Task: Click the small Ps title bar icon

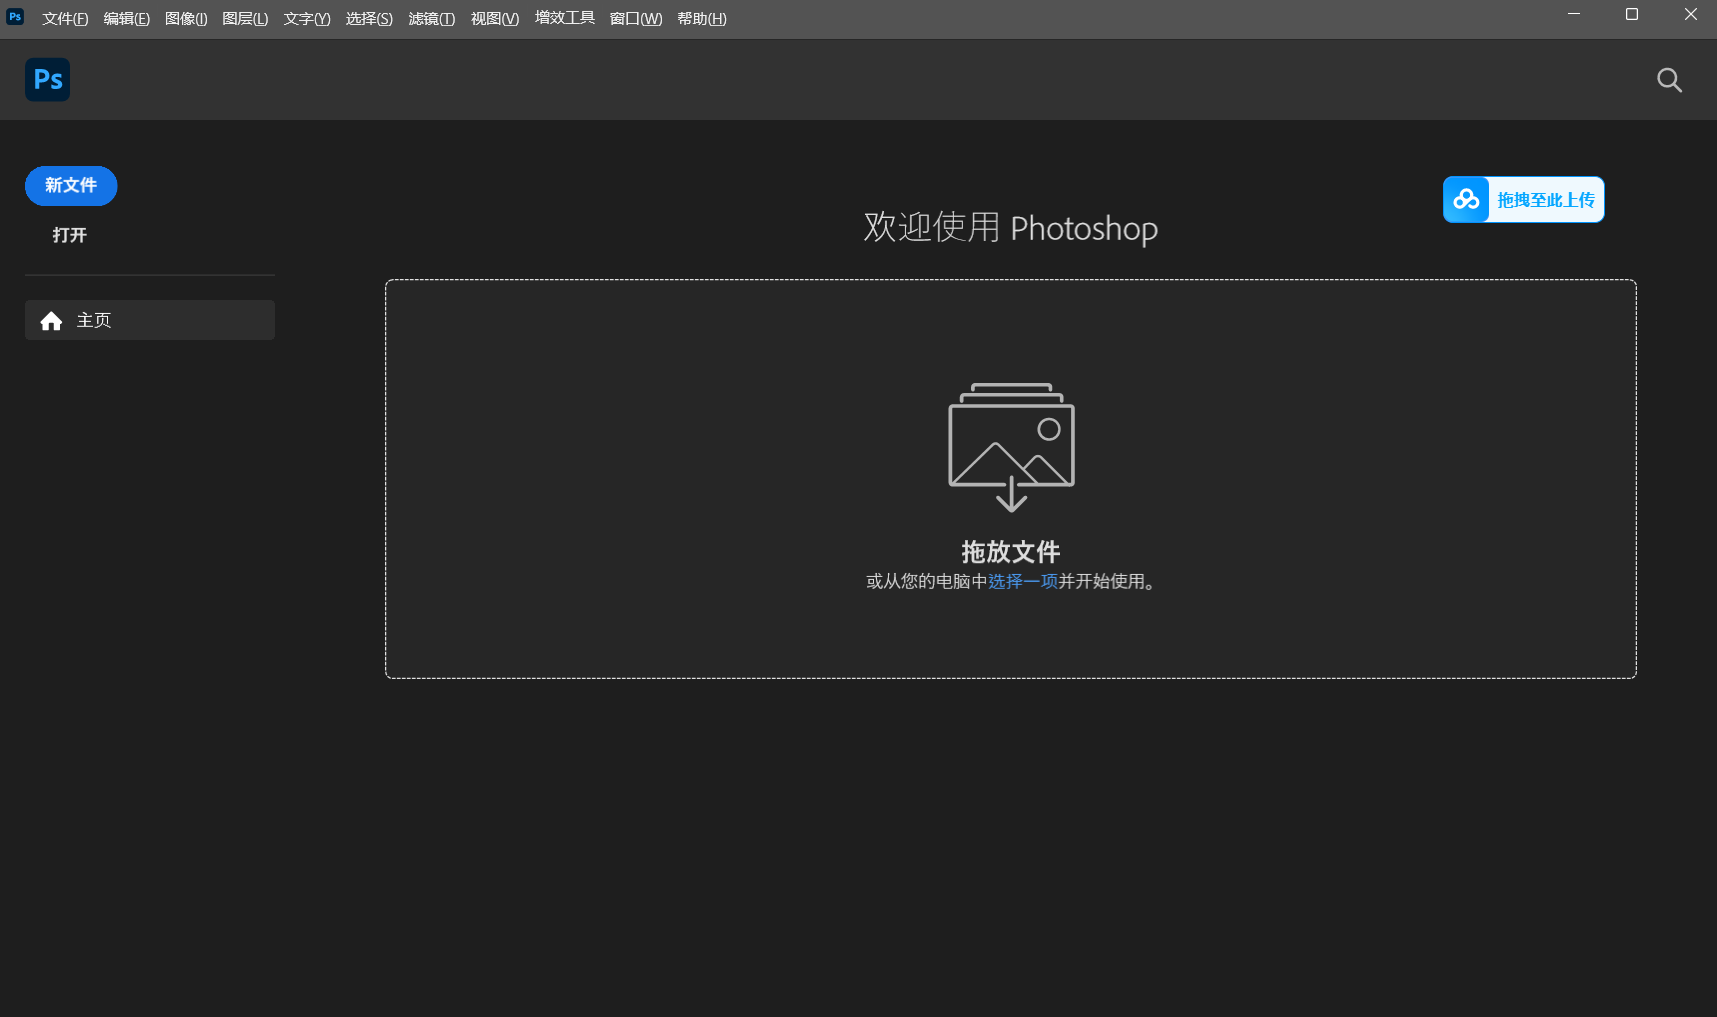Action: point(15,16)
